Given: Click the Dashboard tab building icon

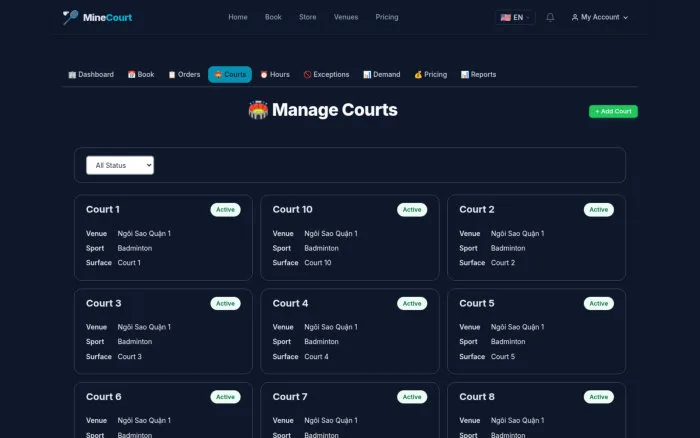Looking at the screenshot, I should (72, 75).
